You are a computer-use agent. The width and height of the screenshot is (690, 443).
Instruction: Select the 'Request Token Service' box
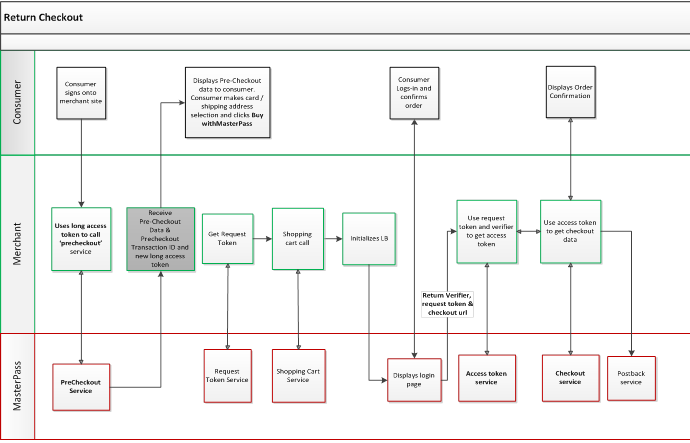(x=228, y=376)
